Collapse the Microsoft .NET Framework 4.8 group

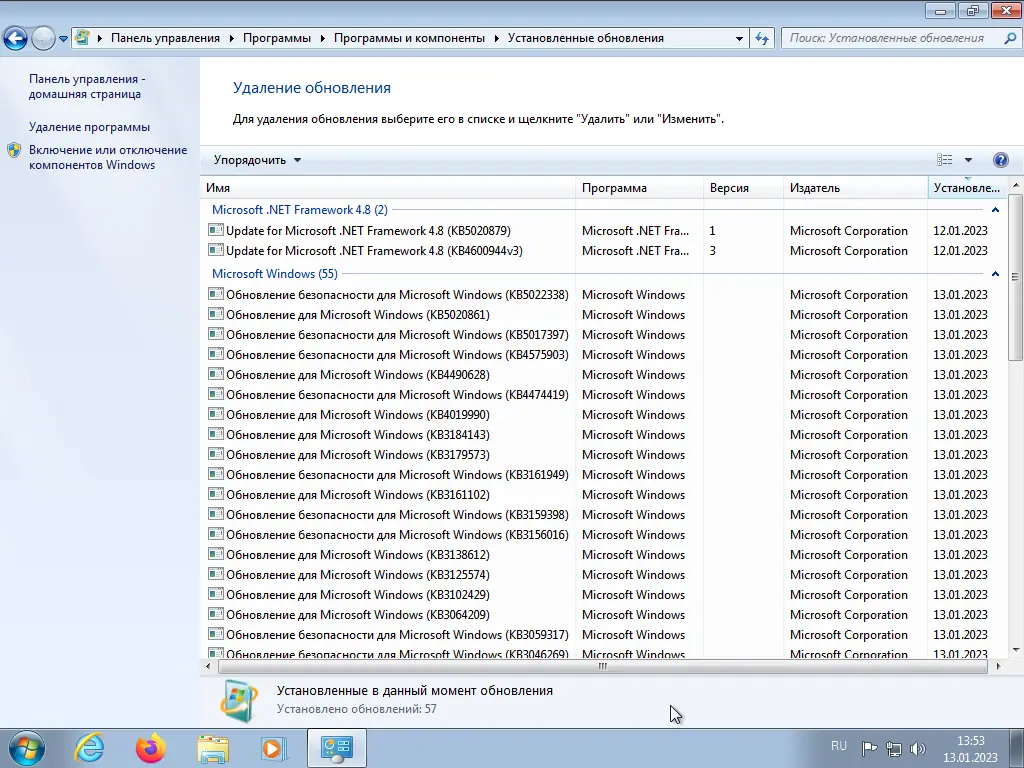(x=995, y=210)
